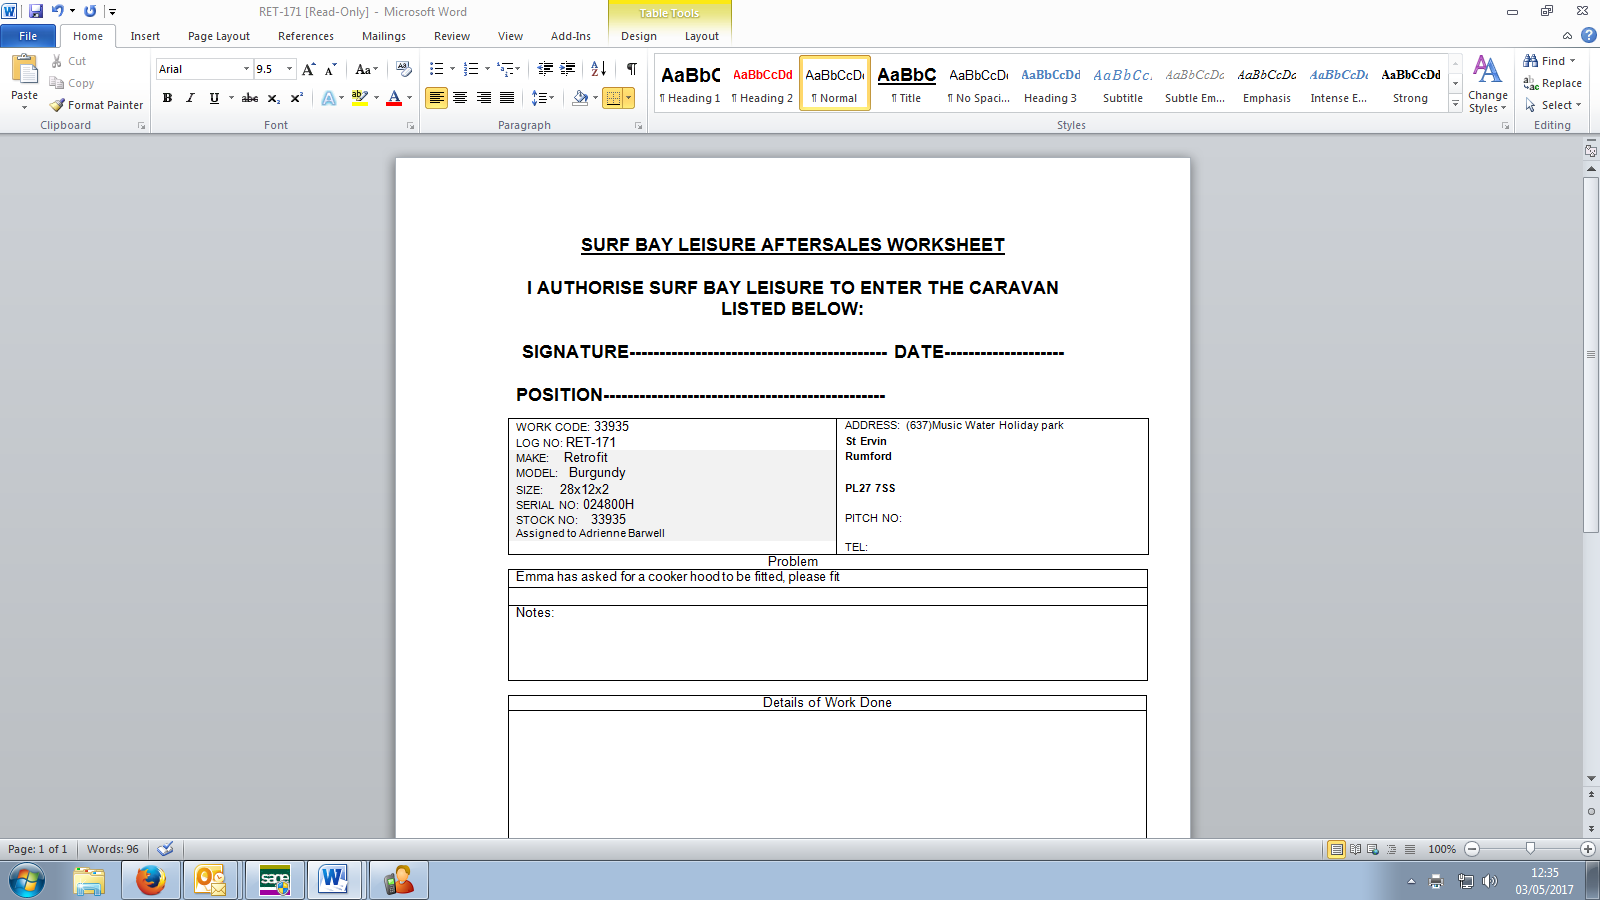The height and width of the screenshot is (900, 1600).
Task: Click the zoom slider handle
Action: (x=1530, y=849)
